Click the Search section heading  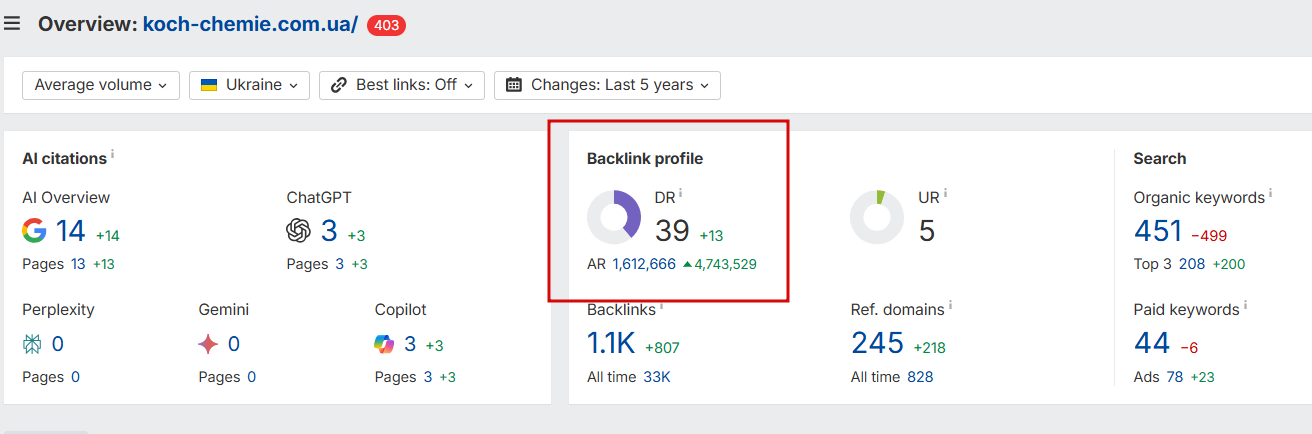coord(1159,158)
